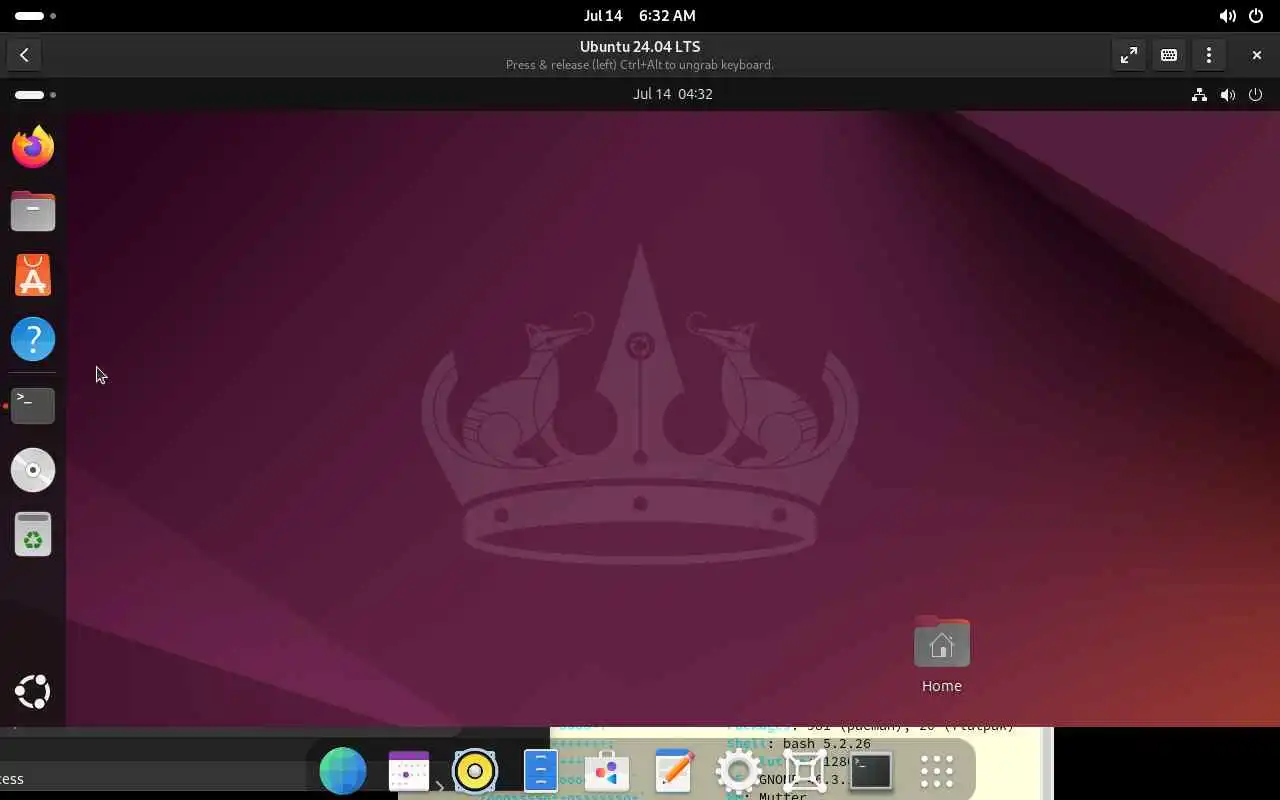The height and width of the screenshot is (800, 1280).
Task: Open the Help icon in Ubuntu dock
Action: pos(33,339)
